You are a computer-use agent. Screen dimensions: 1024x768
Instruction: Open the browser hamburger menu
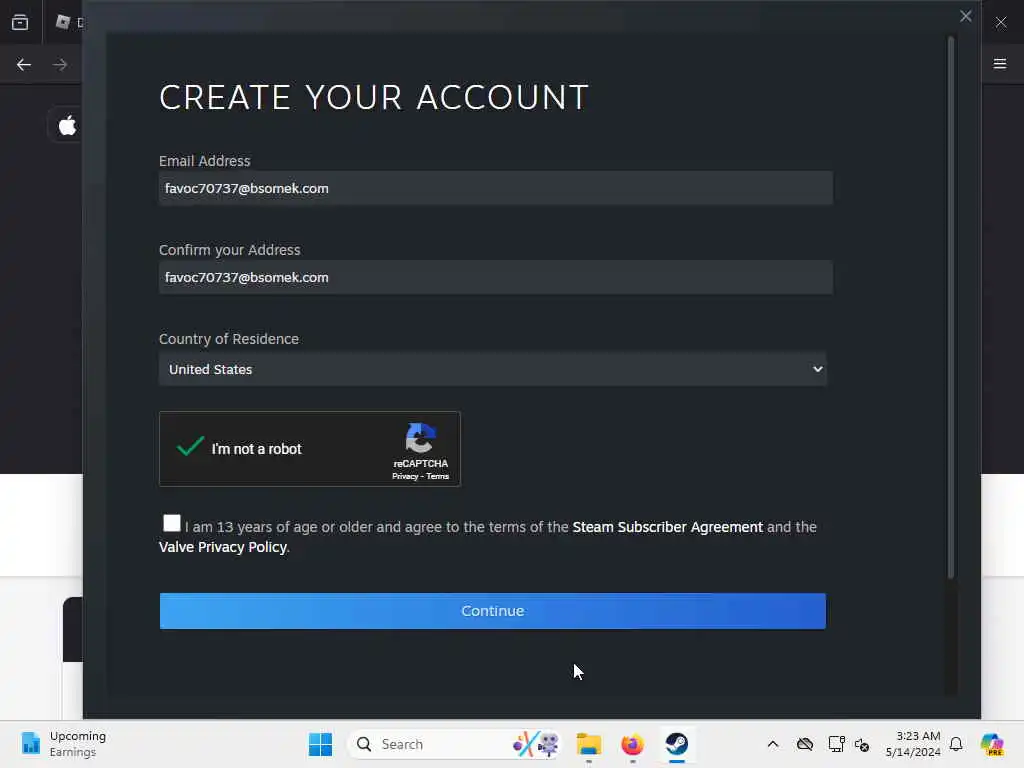(x=1000, y=64)
